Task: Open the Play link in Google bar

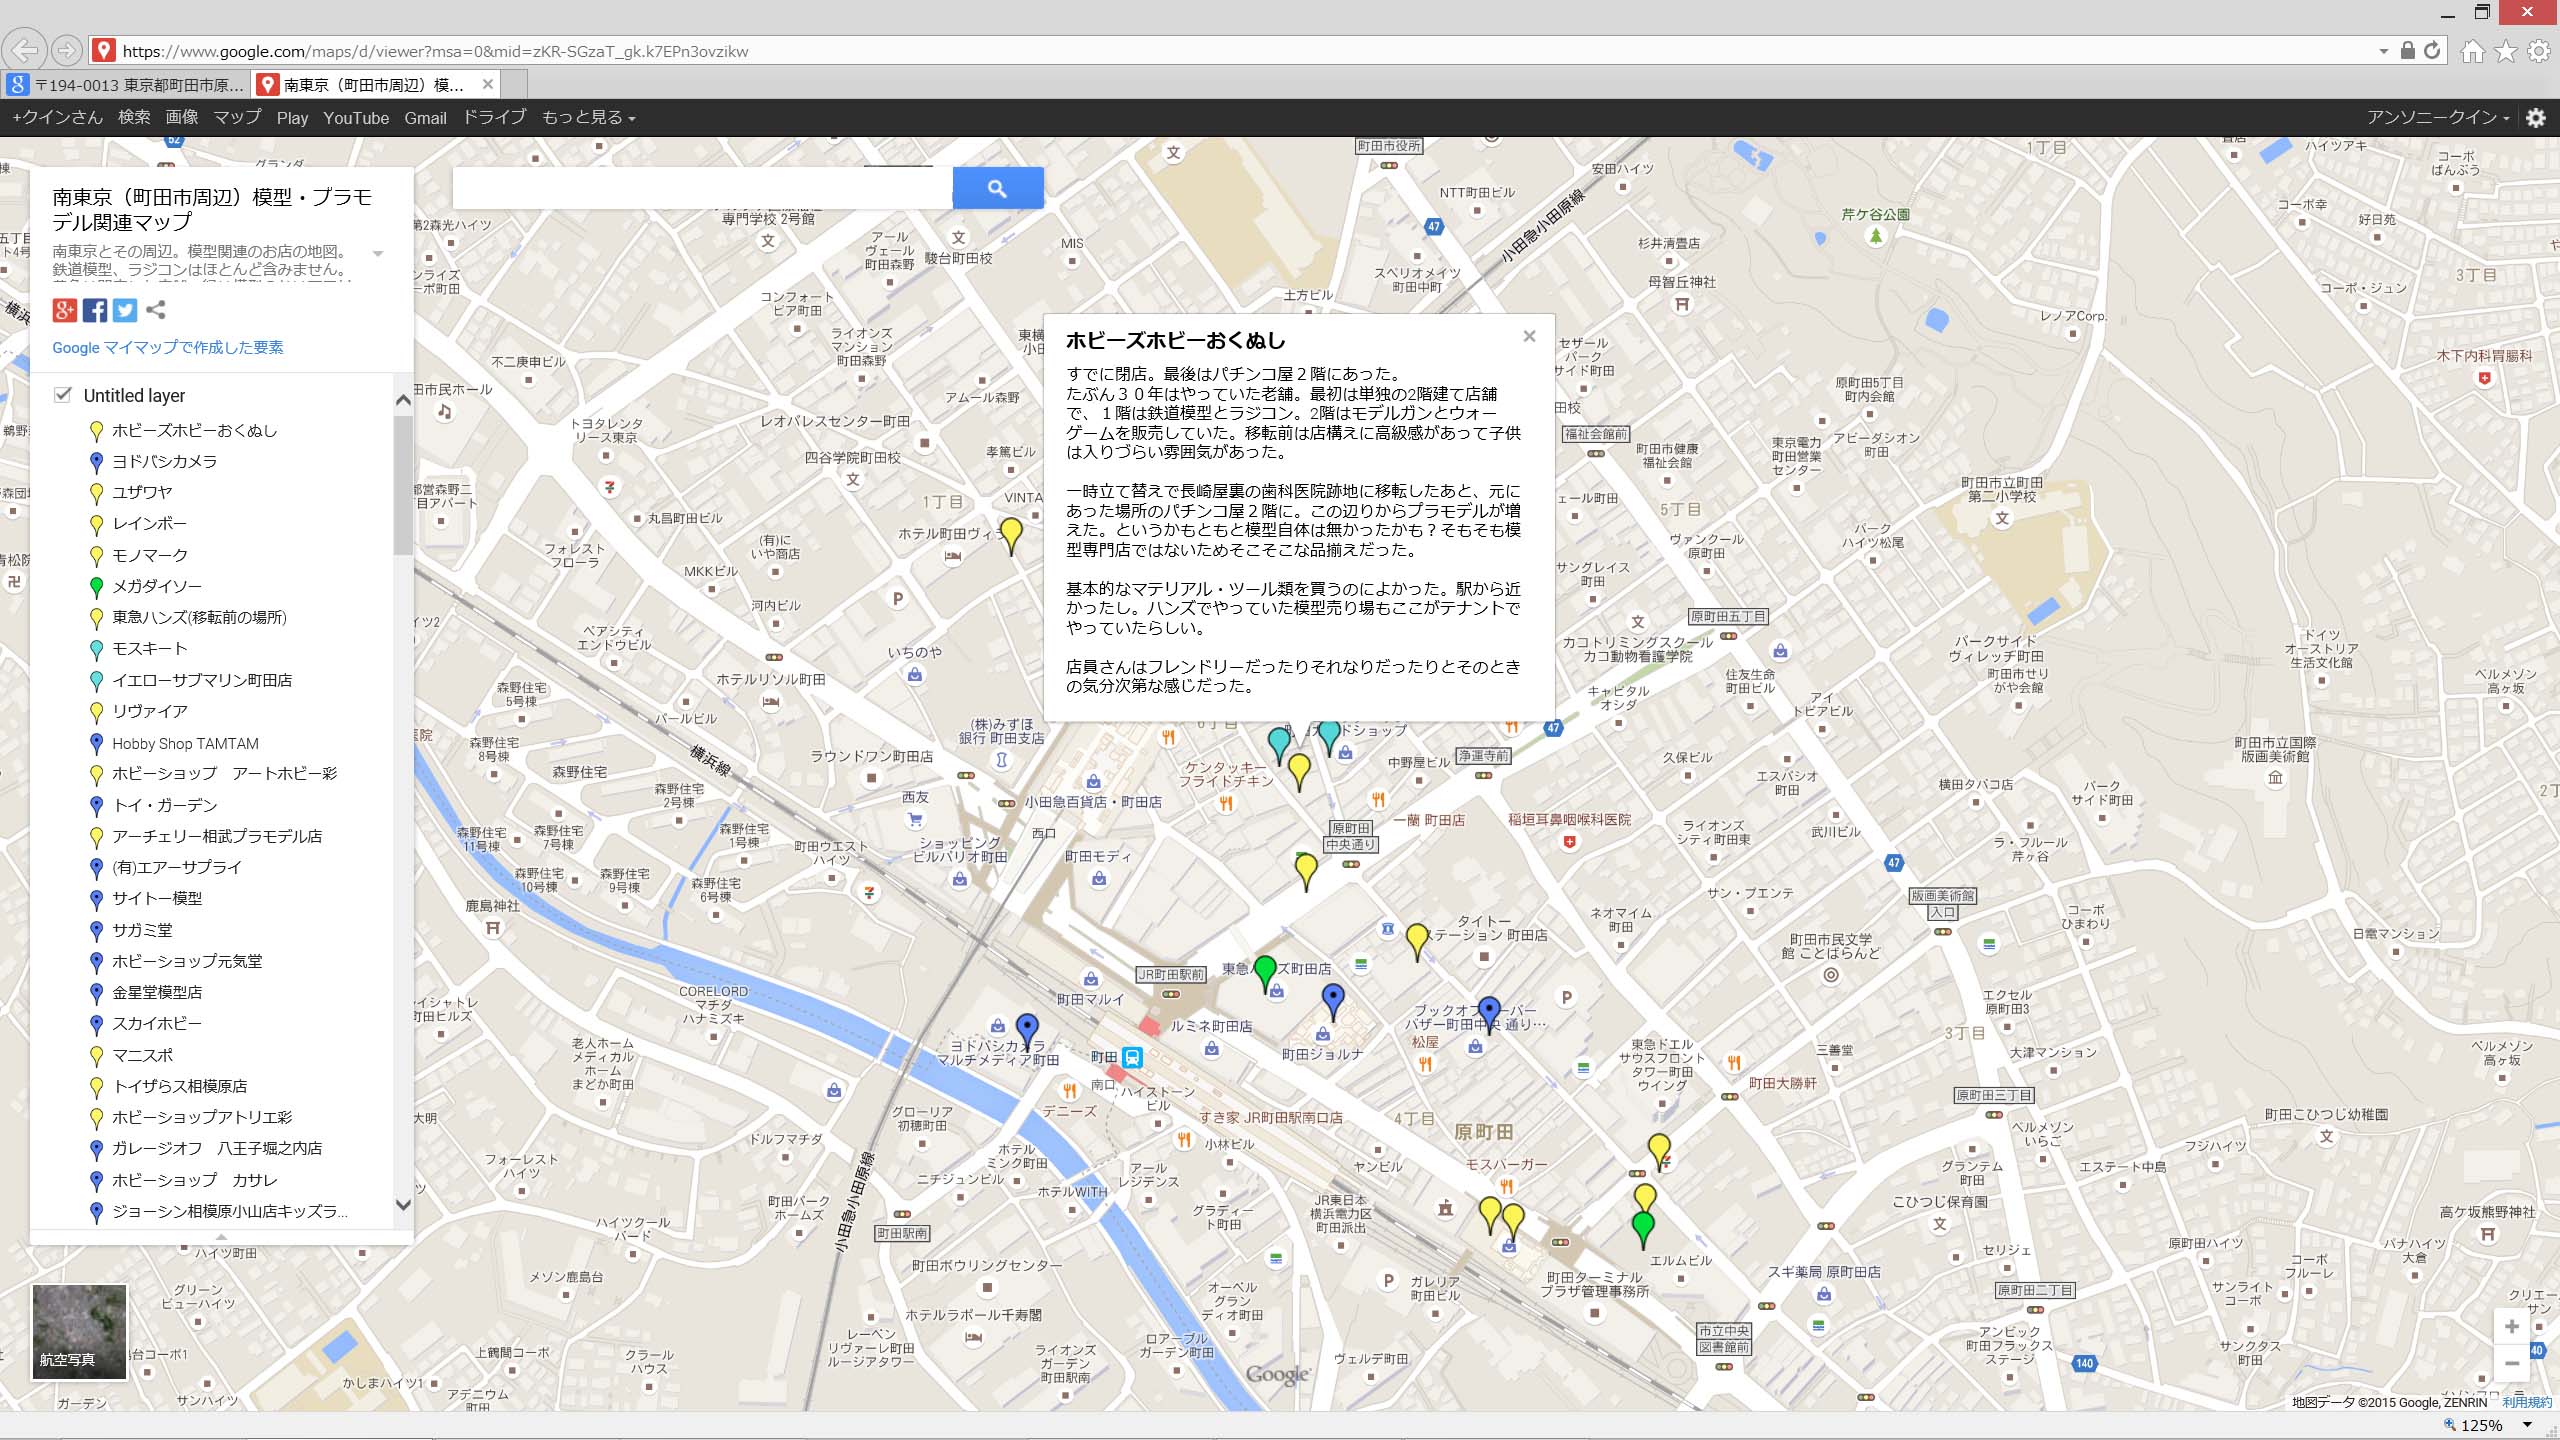Action: [292, 118]
